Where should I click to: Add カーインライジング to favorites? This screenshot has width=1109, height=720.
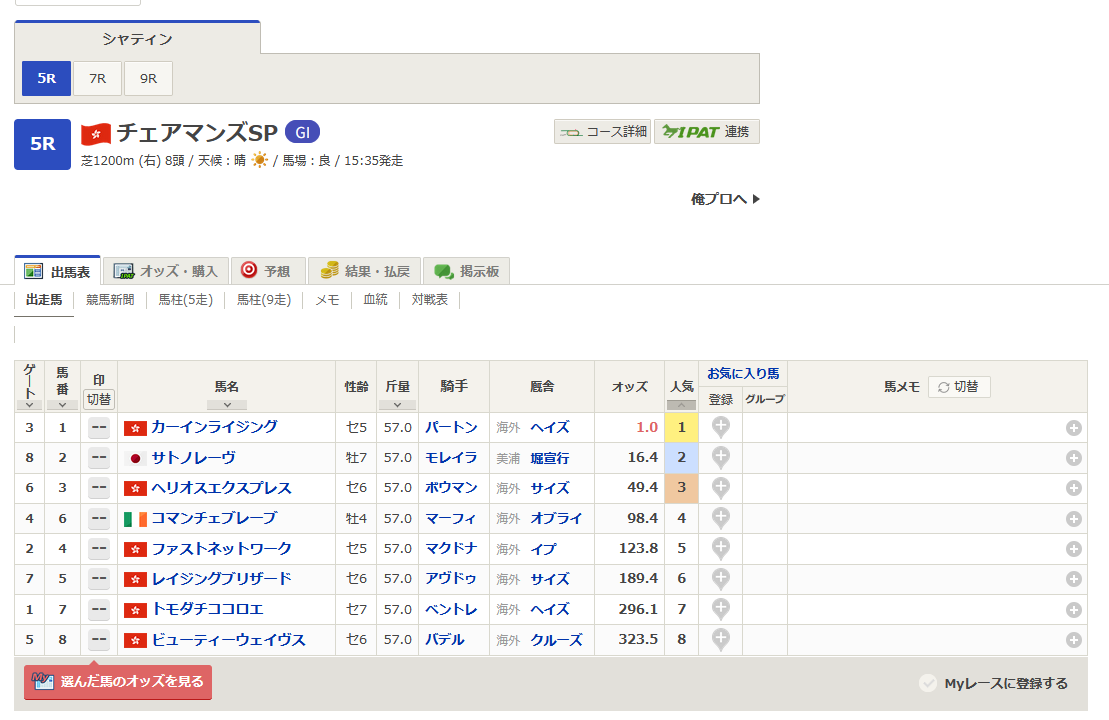click(720, 427)
